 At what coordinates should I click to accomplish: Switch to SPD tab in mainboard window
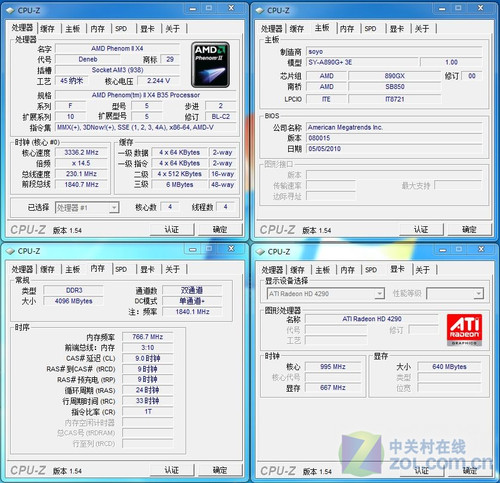370,29
